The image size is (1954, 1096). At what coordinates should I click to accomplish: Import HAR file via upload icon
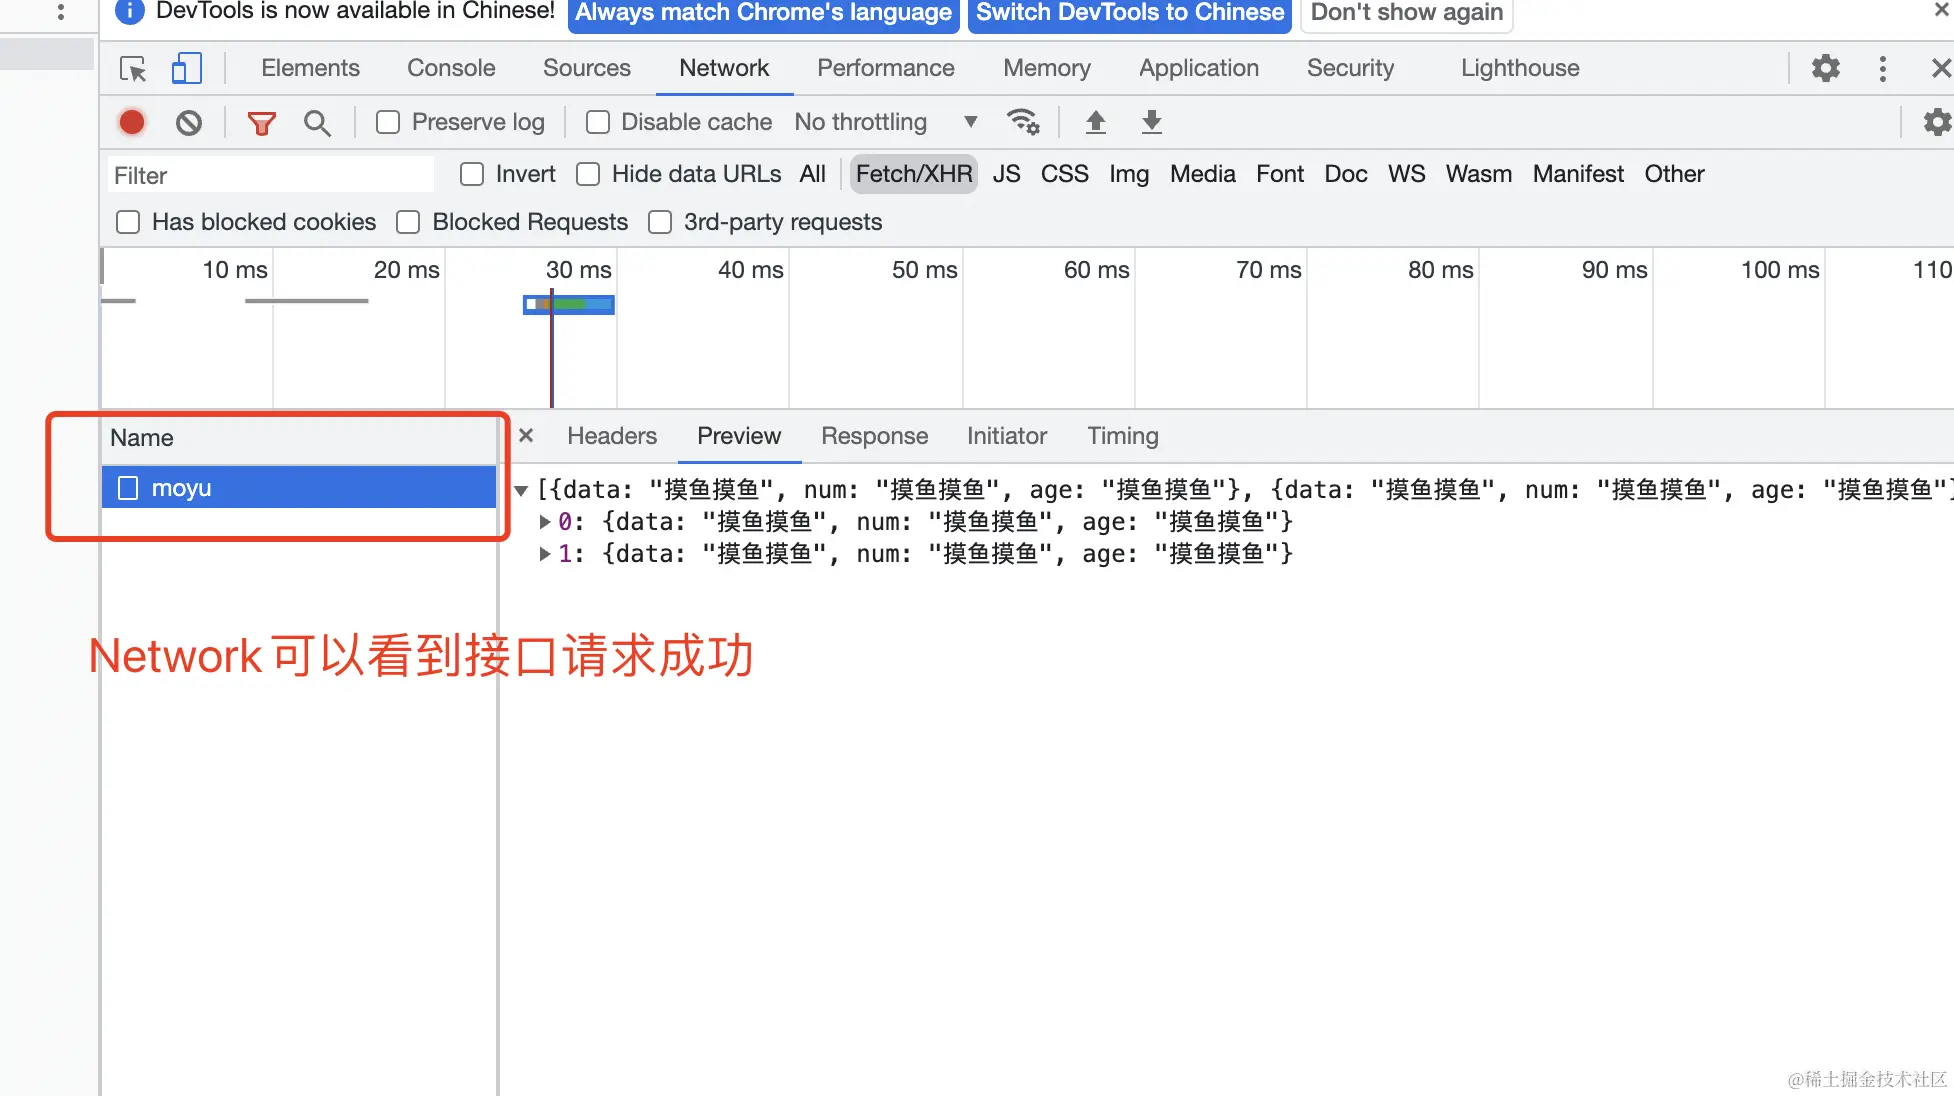coord(1095,121)
